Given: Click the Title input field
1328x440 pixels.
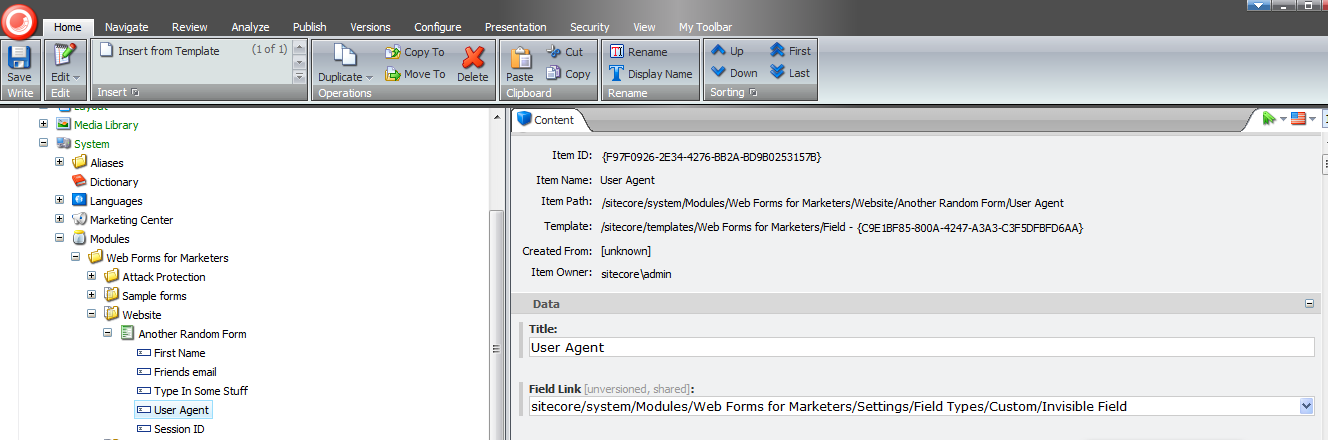Looking at the screenshot, I should (x=920, y=347).
